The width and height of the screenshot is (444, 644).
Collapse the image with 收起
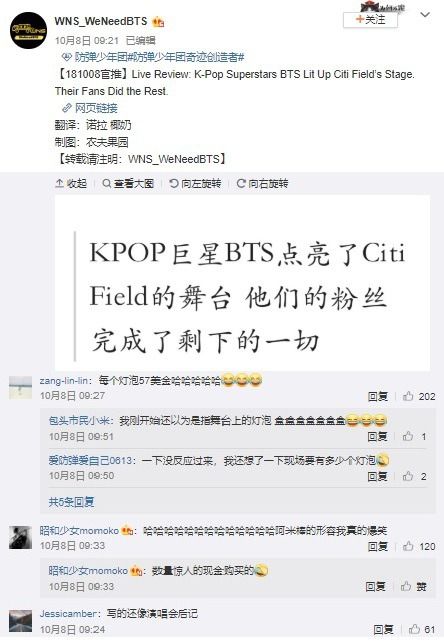tap(71, 183)
